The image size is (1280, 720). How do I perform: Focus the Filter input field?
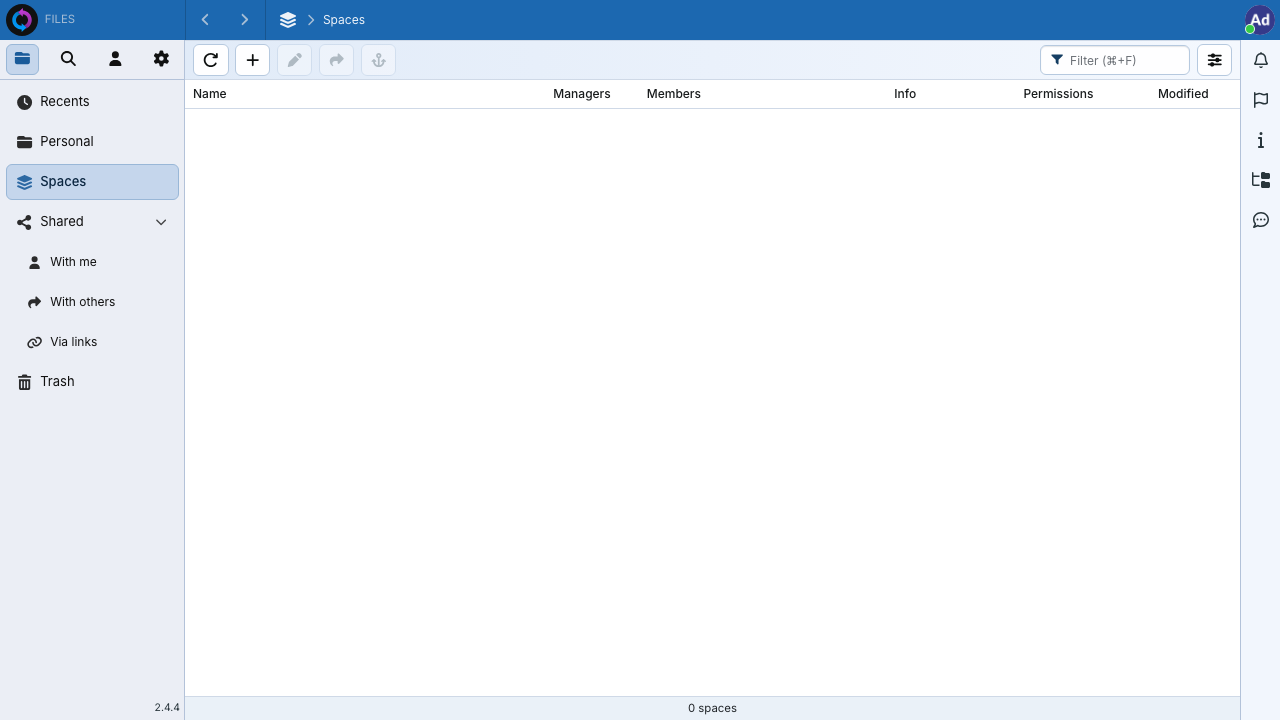point(1115,60)
